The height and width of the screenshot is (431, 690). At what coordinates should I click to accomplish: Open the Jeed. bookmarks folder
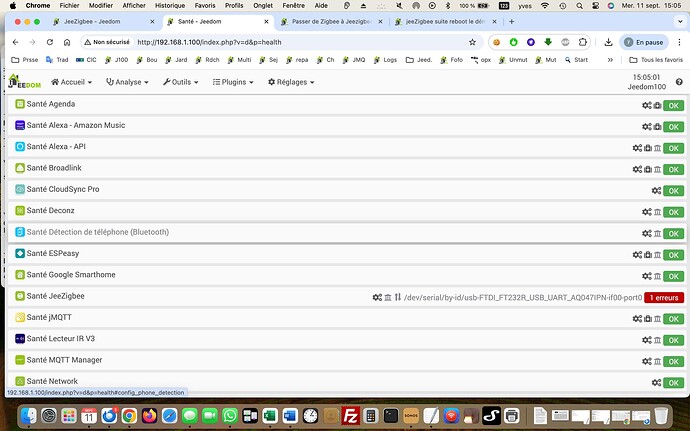[418, 60]
